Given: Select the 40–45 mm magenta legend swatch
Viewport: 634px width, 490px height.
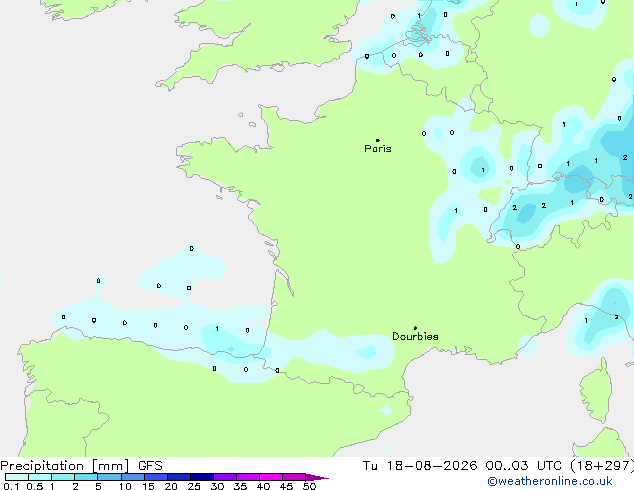Looking at the screenshot, I should coord(271,477).
